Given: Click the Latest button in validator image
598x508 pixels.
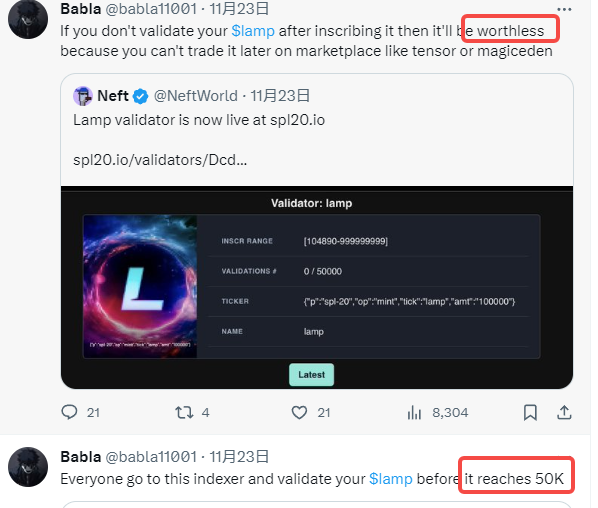Looking at the screenshot, I should point(312,375).
